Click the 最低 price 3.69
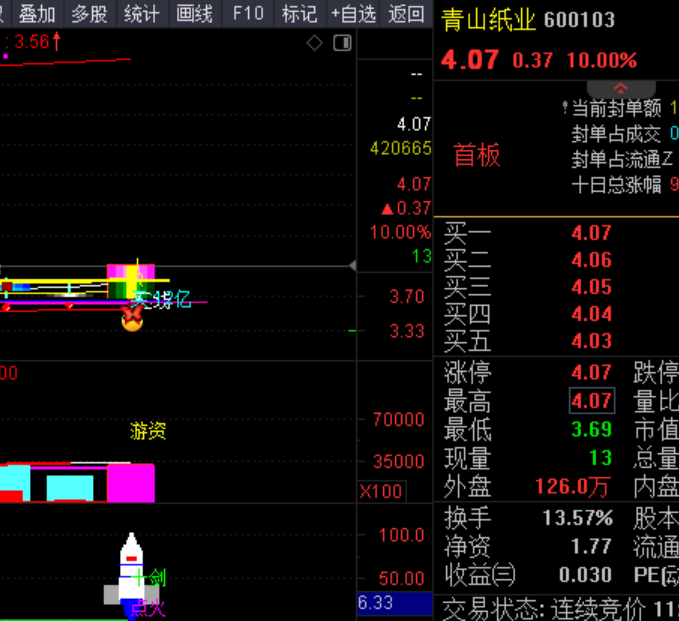The image size is (679, 621). pyautogui.click(x=592, y=429)
